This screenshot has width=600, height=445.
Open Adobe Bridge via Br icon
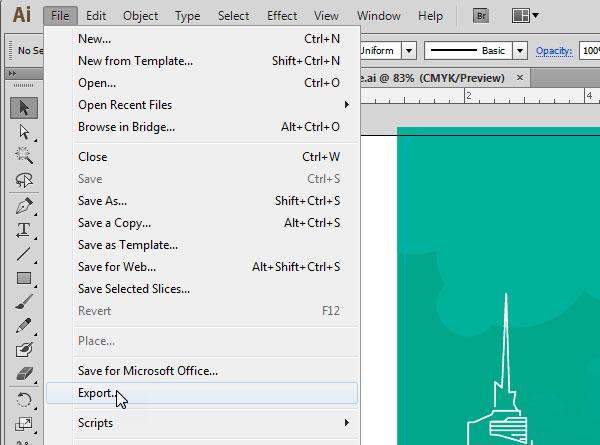[x=481, y=16]
